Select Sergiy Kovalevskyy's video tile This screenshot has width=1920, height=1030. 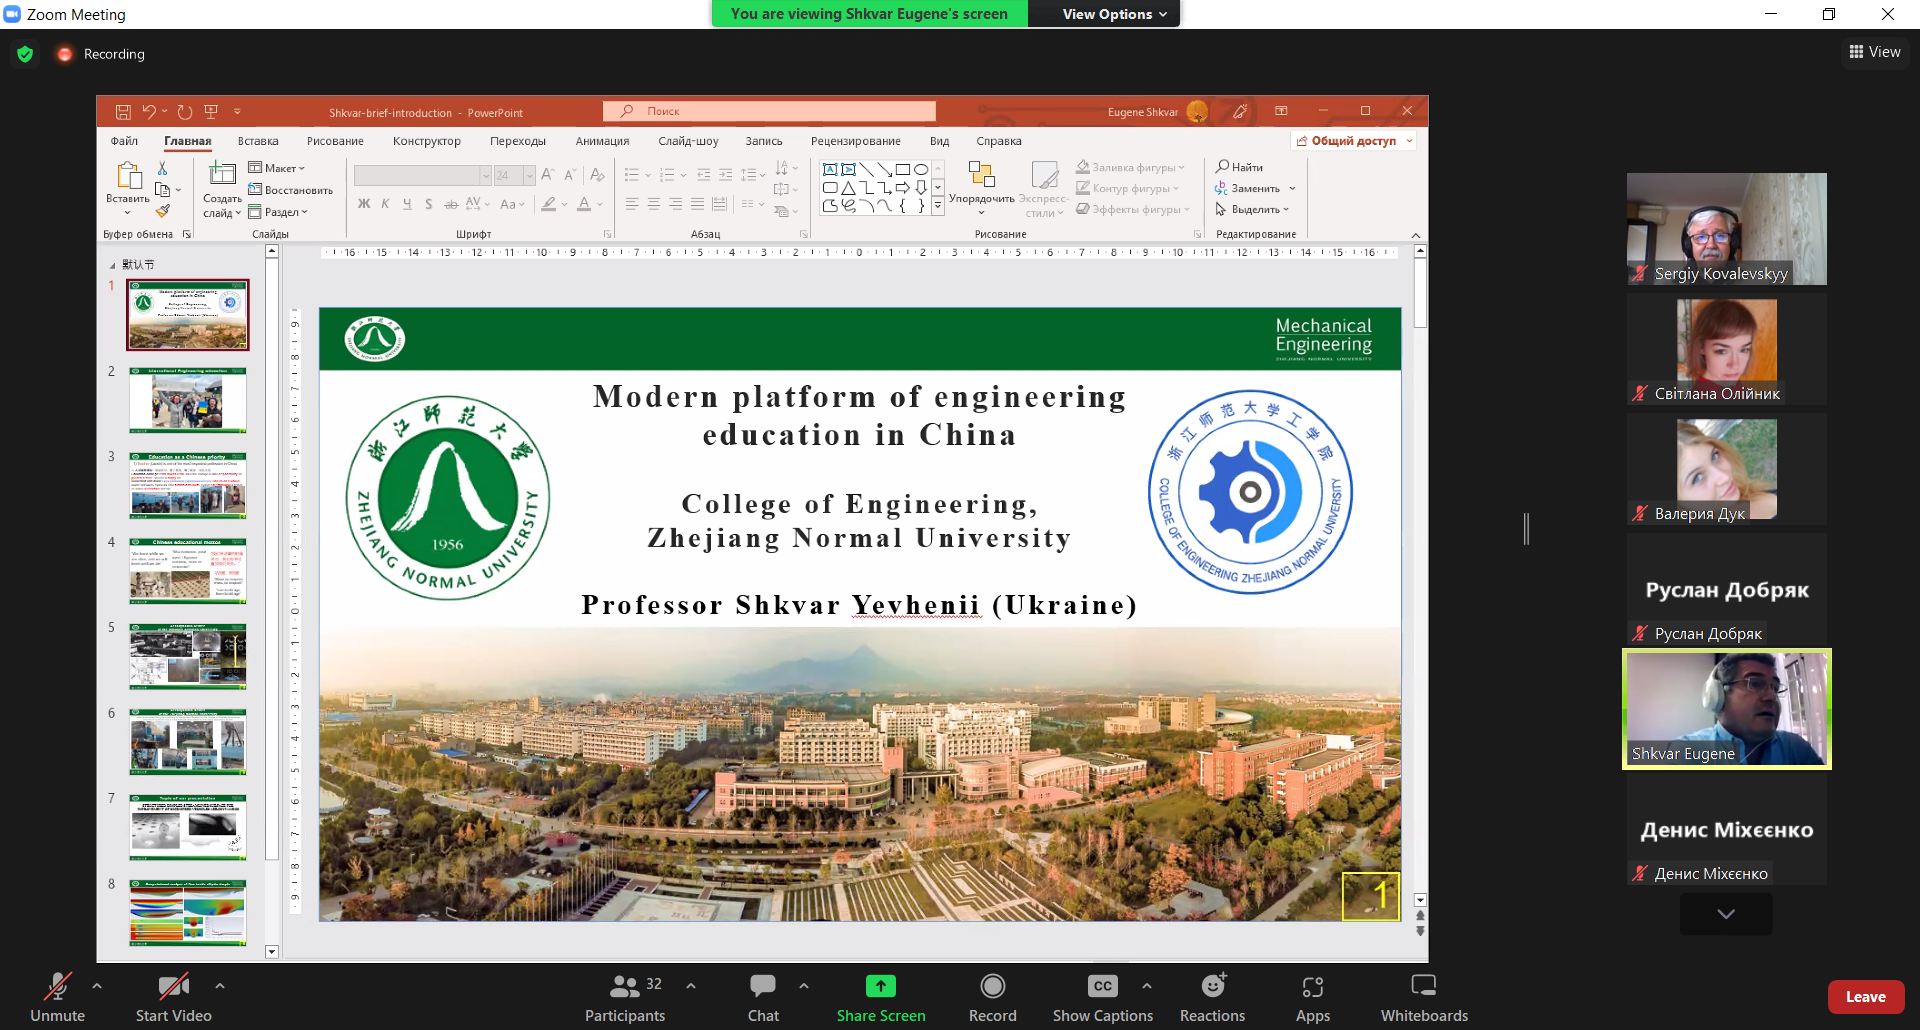tap(1726, 229)
